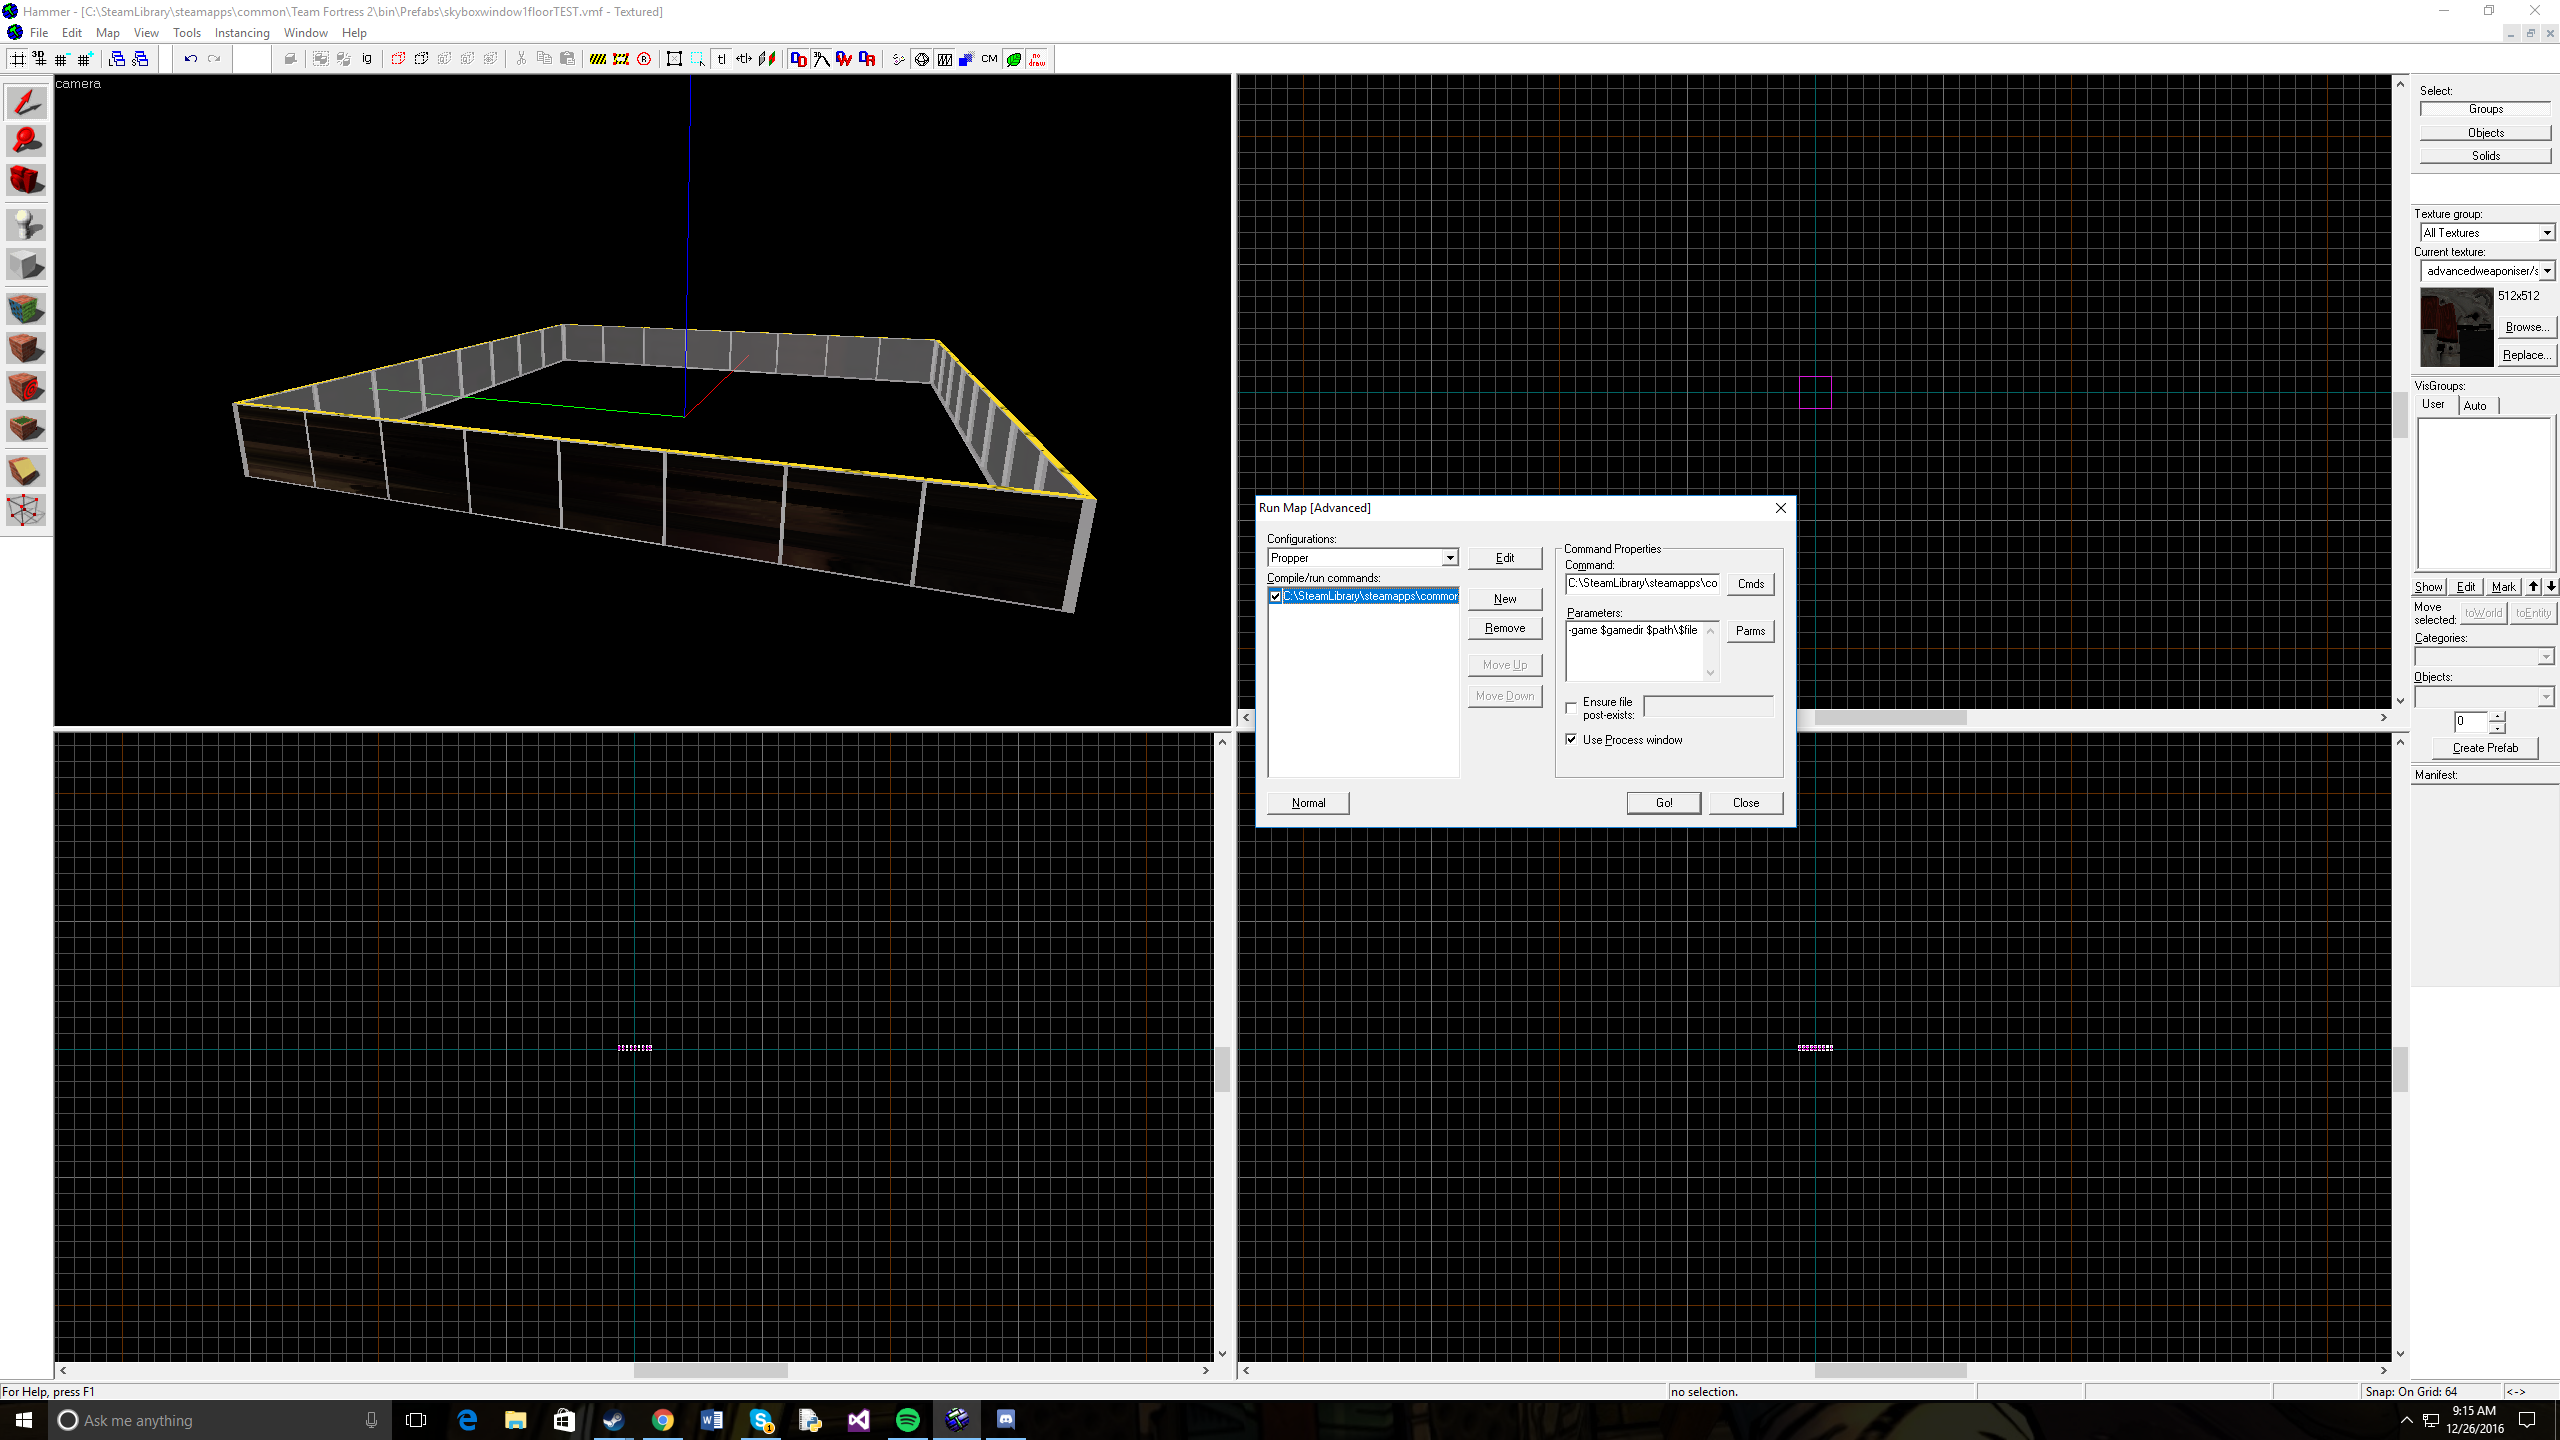Toggle Ignore Groups (ig) mode
The image size is (2560, 1440).
[367, 59]
